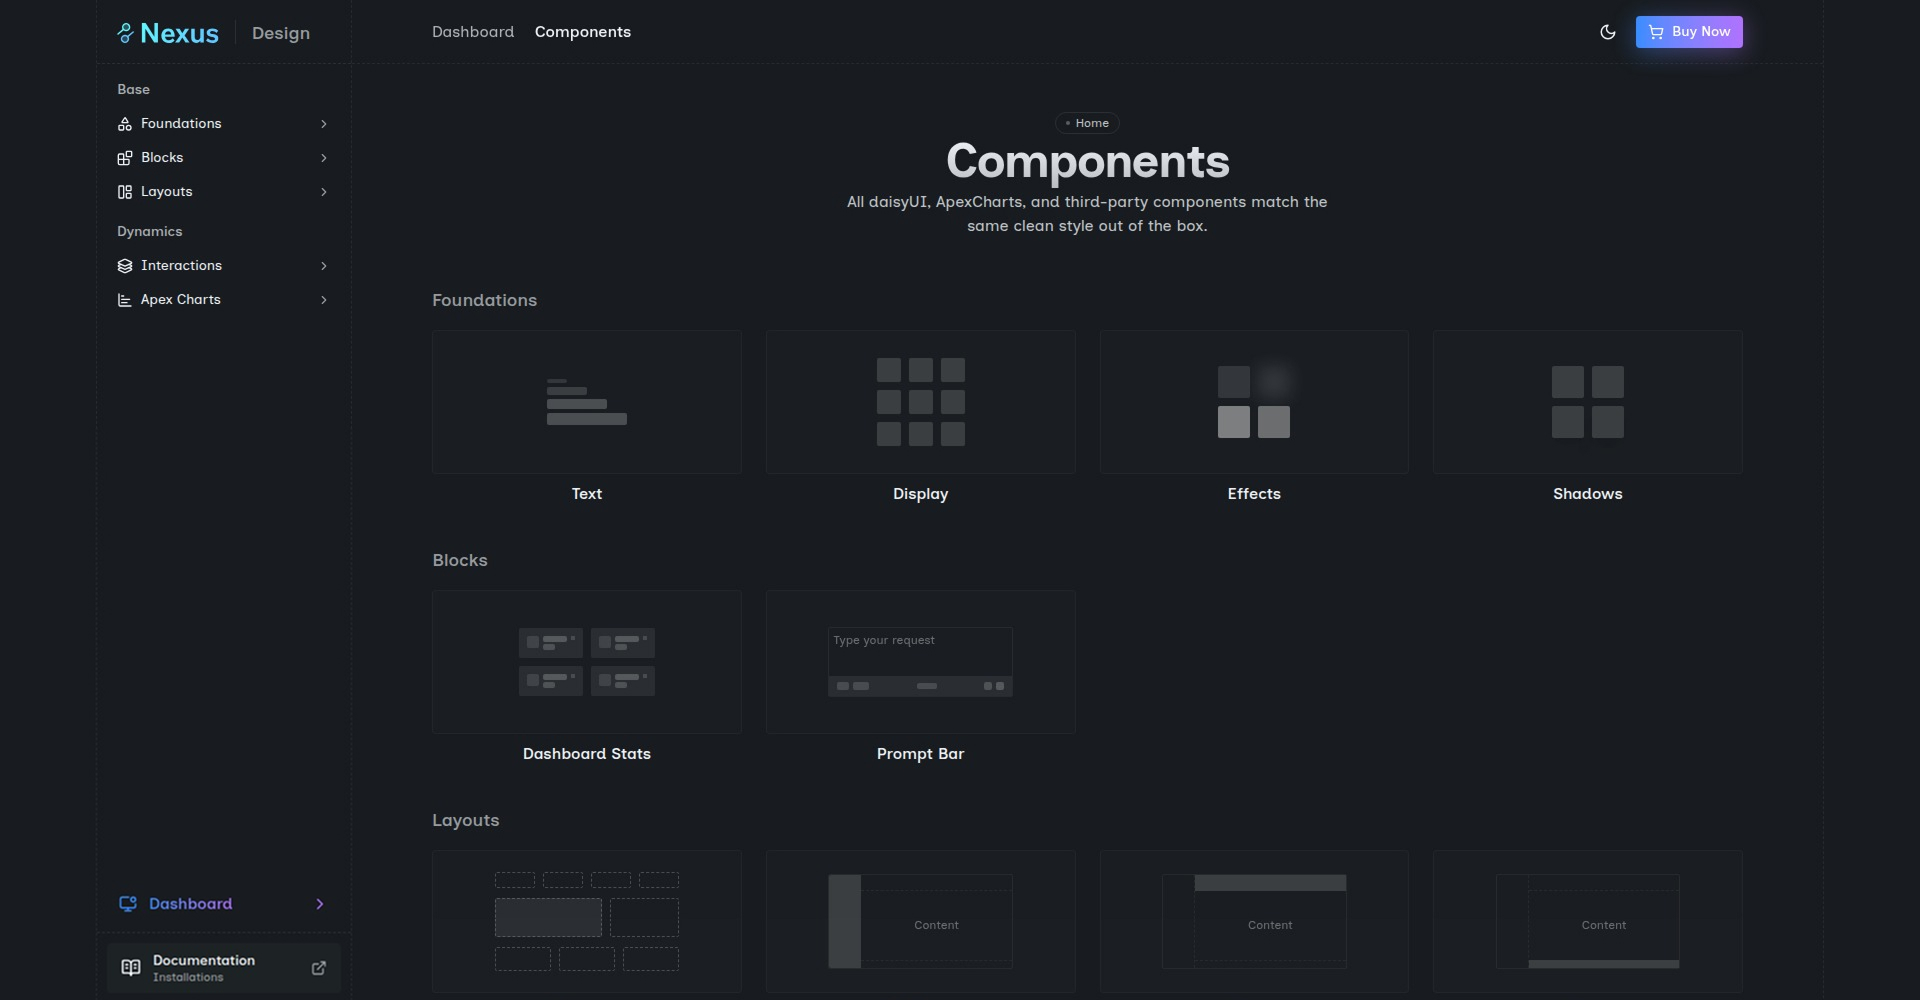Image resolution: width=1920 pixels, height=1000 pixels.
Task: Click the Home breadcrumb link
Action: [1087, 123]
